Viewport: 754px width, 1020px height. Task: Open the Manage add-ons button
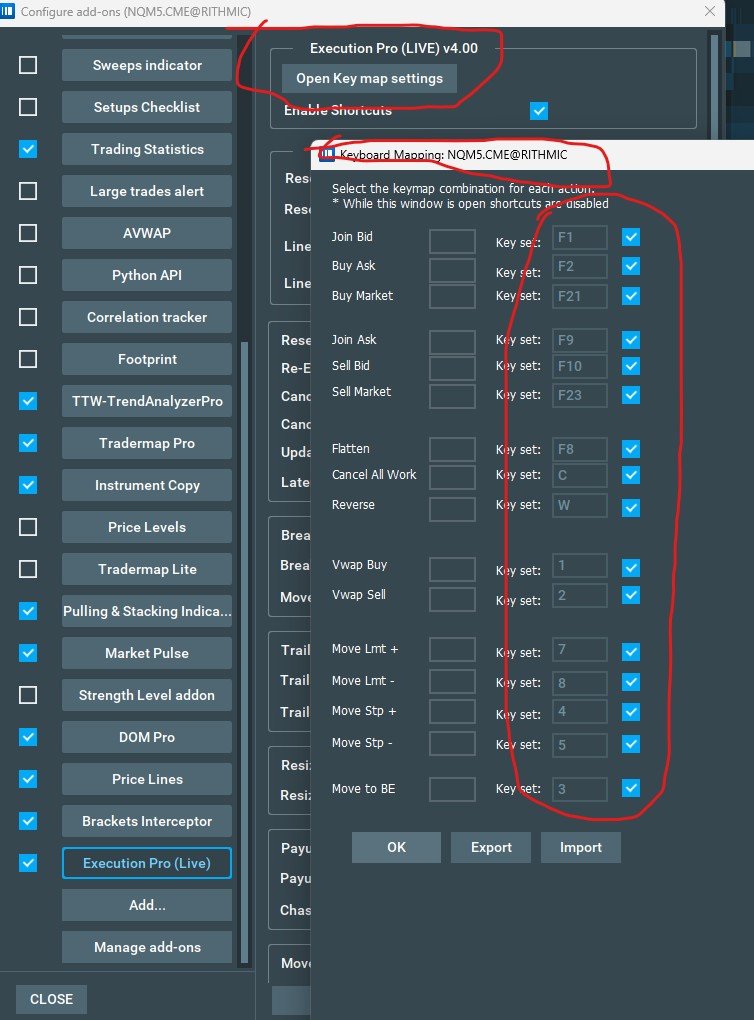click(x=147, y=947)
